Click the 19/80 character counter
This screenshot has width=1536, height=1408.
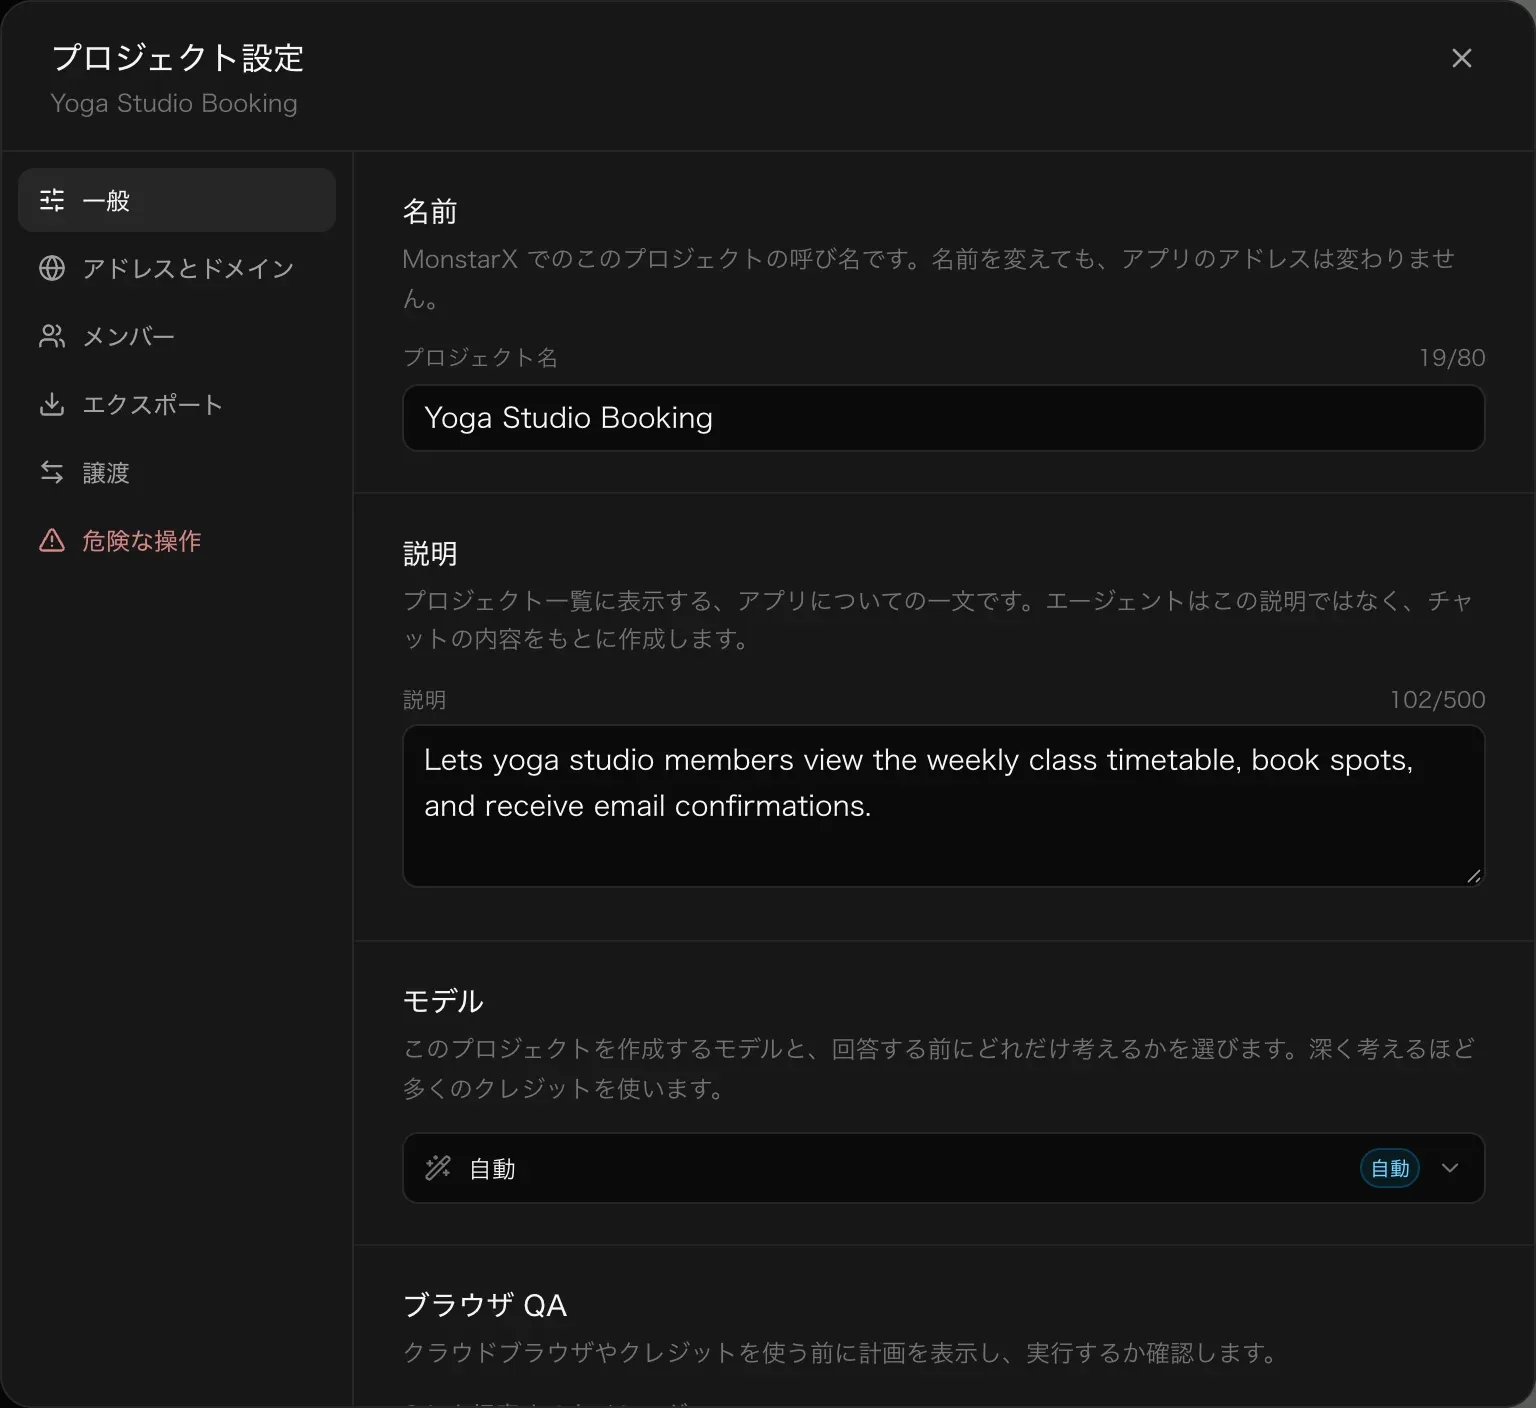1452,358
